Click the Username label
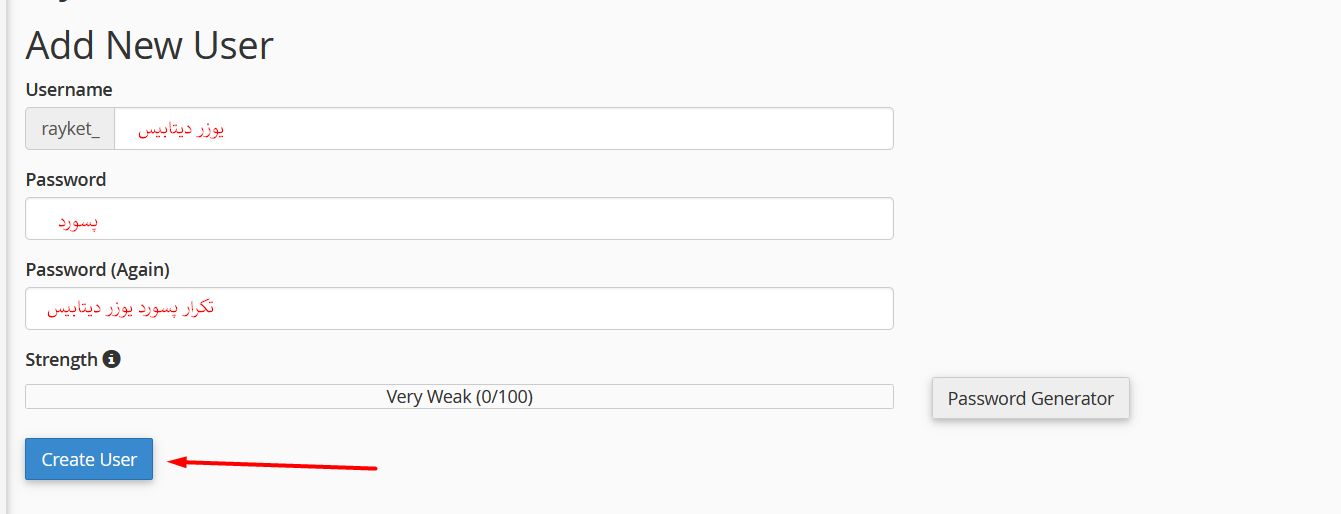1341x514 pixels. click(x=69, y=90)
